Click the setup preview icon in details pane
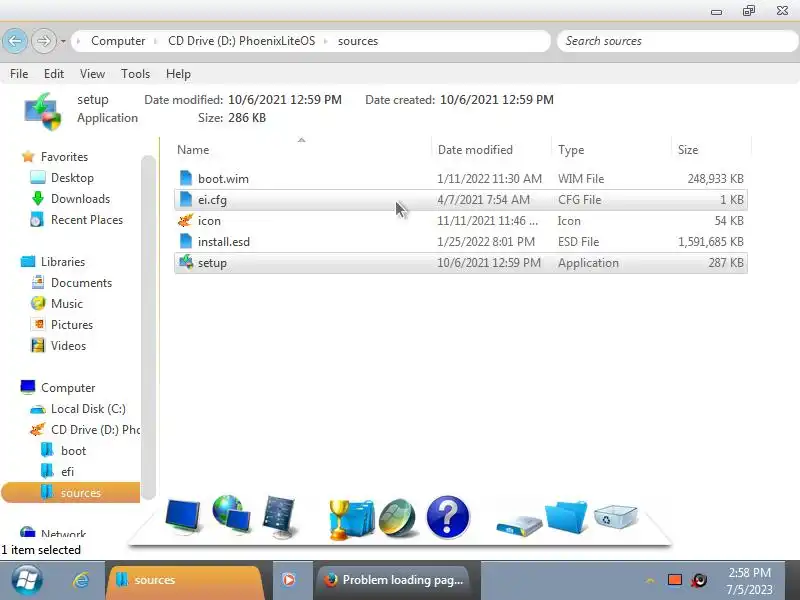The width and height of the screenshot is (800, 600). coord(42,111)
